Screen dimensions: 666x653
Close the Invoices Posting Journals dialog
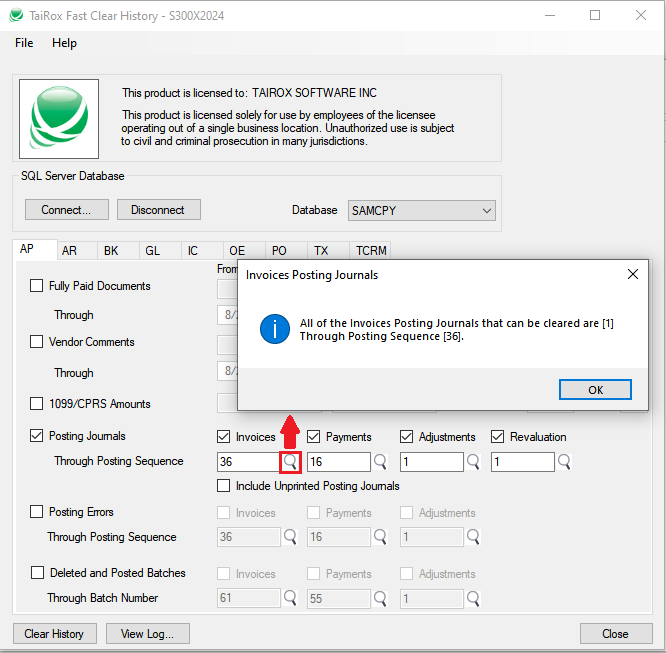633,274
